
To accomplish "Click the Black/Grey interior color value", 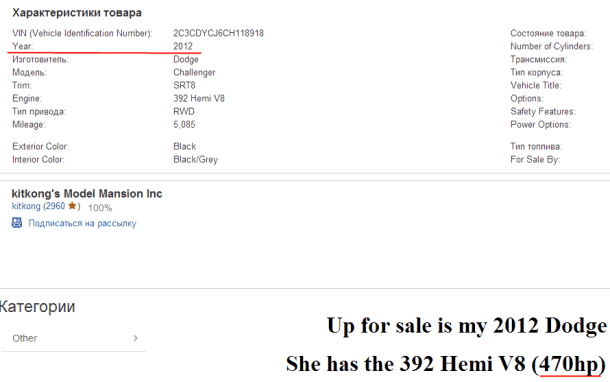I will [195, 159].
